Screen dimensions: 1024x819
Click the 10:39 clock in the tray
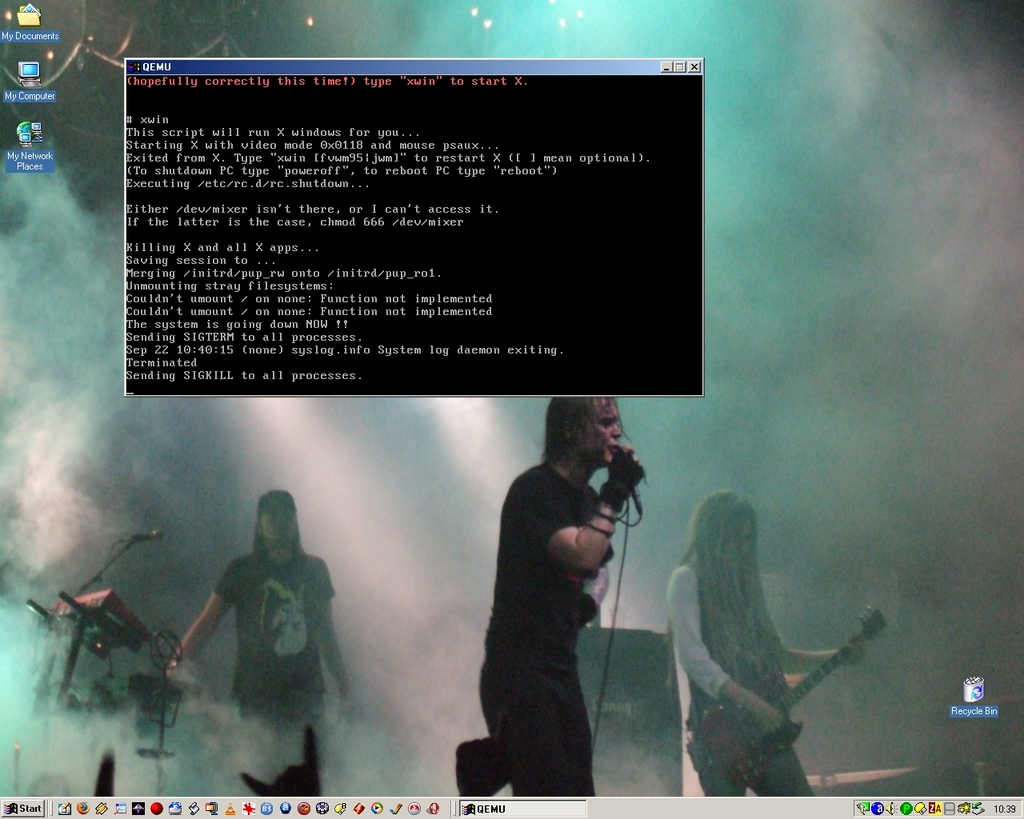click(1004, 809)
